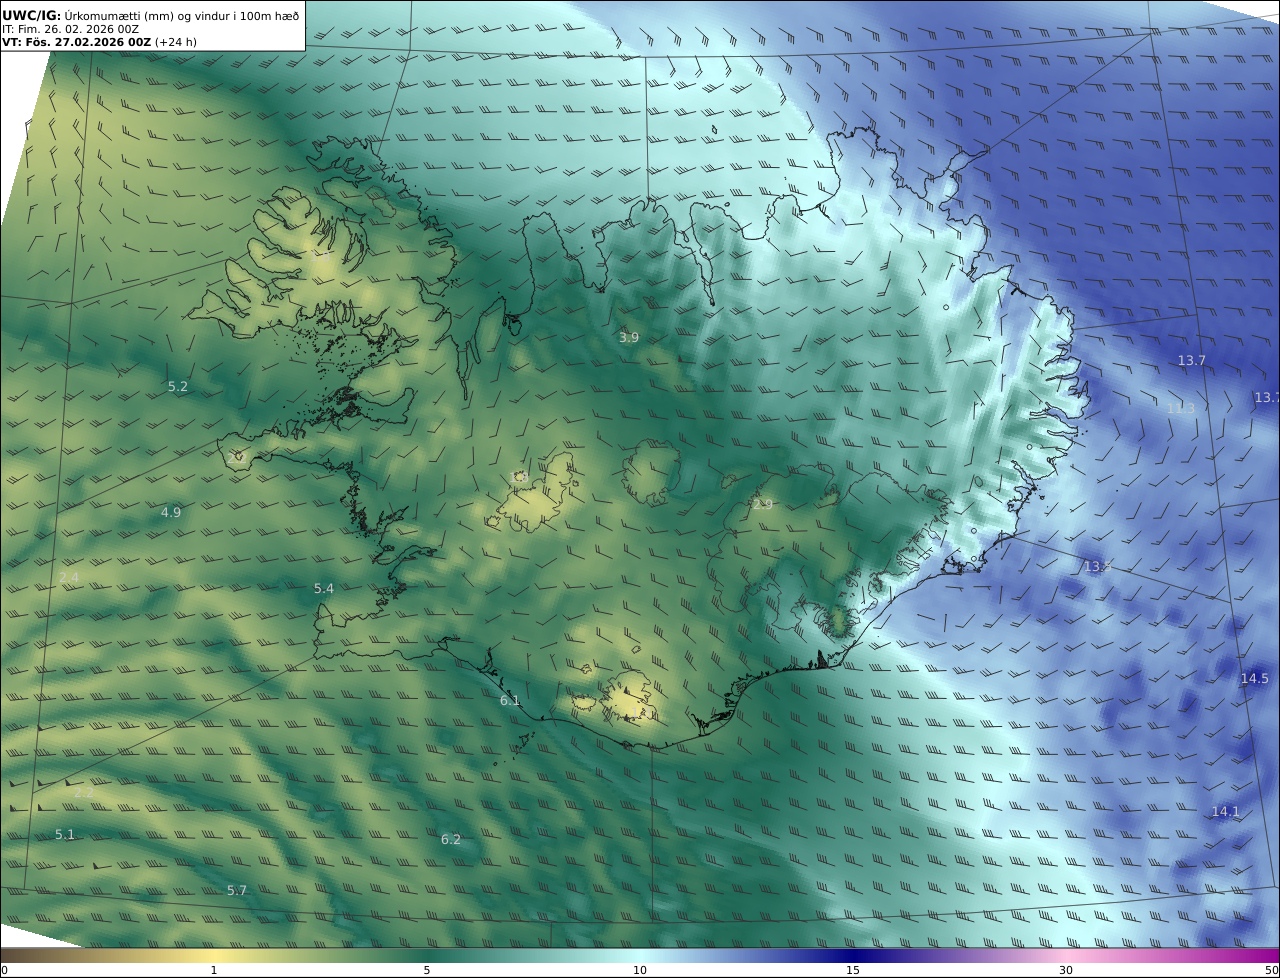
Task: Click the initial time line 'IT: Fim. 26. 02. 2026 00Z'
Action: point(71,29)
